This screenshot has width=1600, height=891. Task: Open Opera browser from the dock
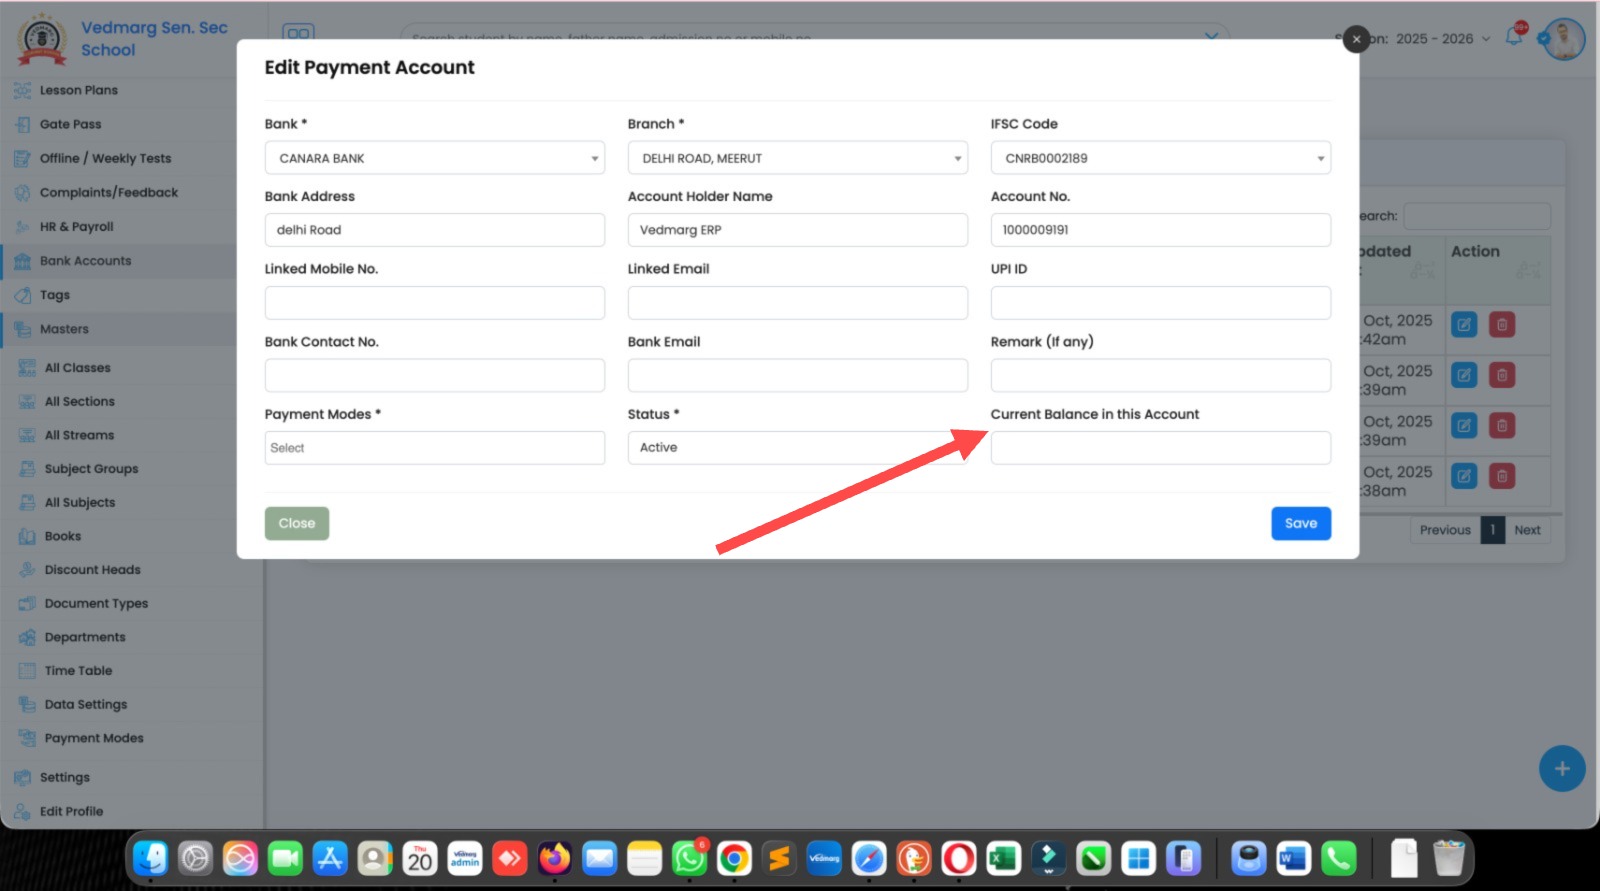959,858
